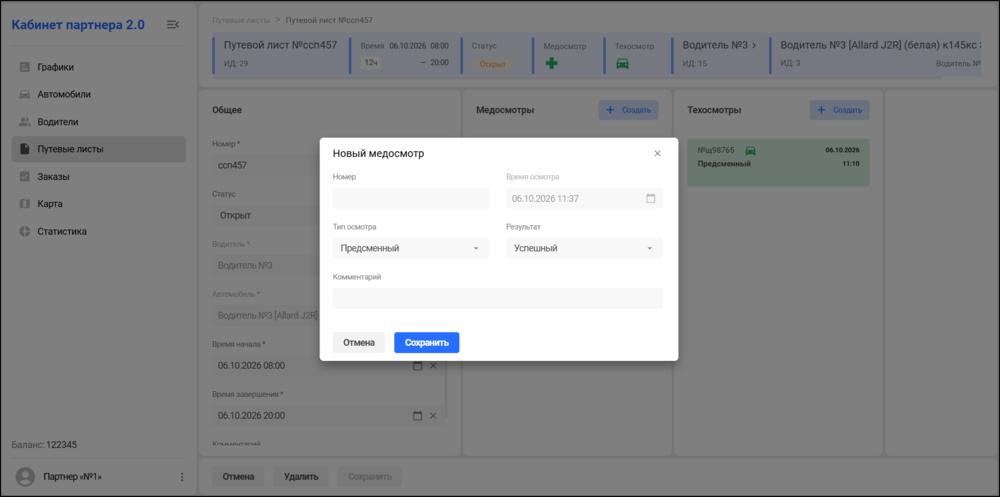This screenshot has height=497, width=1000.
Task: Click the Номер field with ссп457
Action: pos(265,165)
